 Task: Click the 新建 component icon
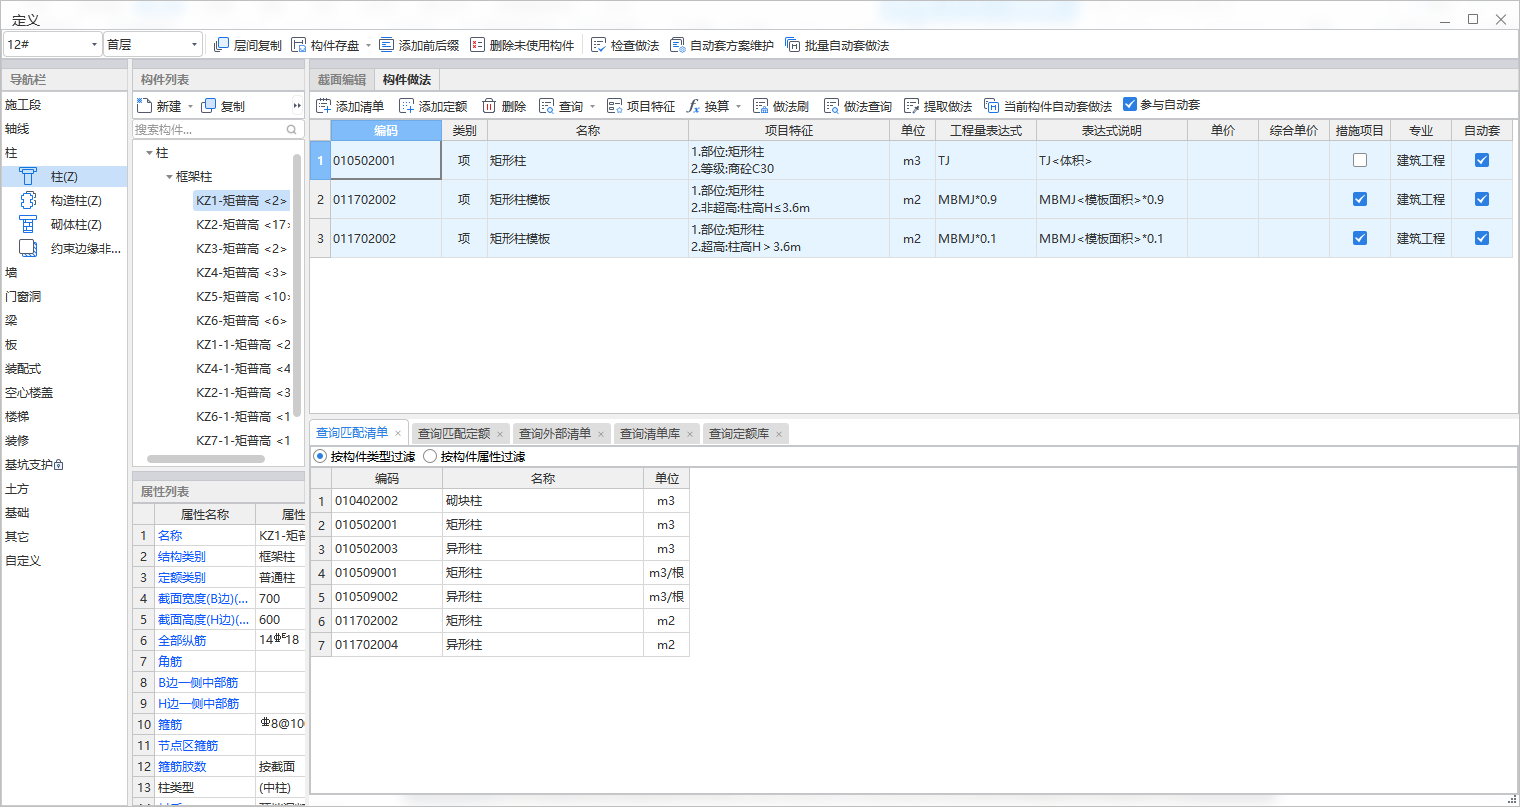pos(144,106)
